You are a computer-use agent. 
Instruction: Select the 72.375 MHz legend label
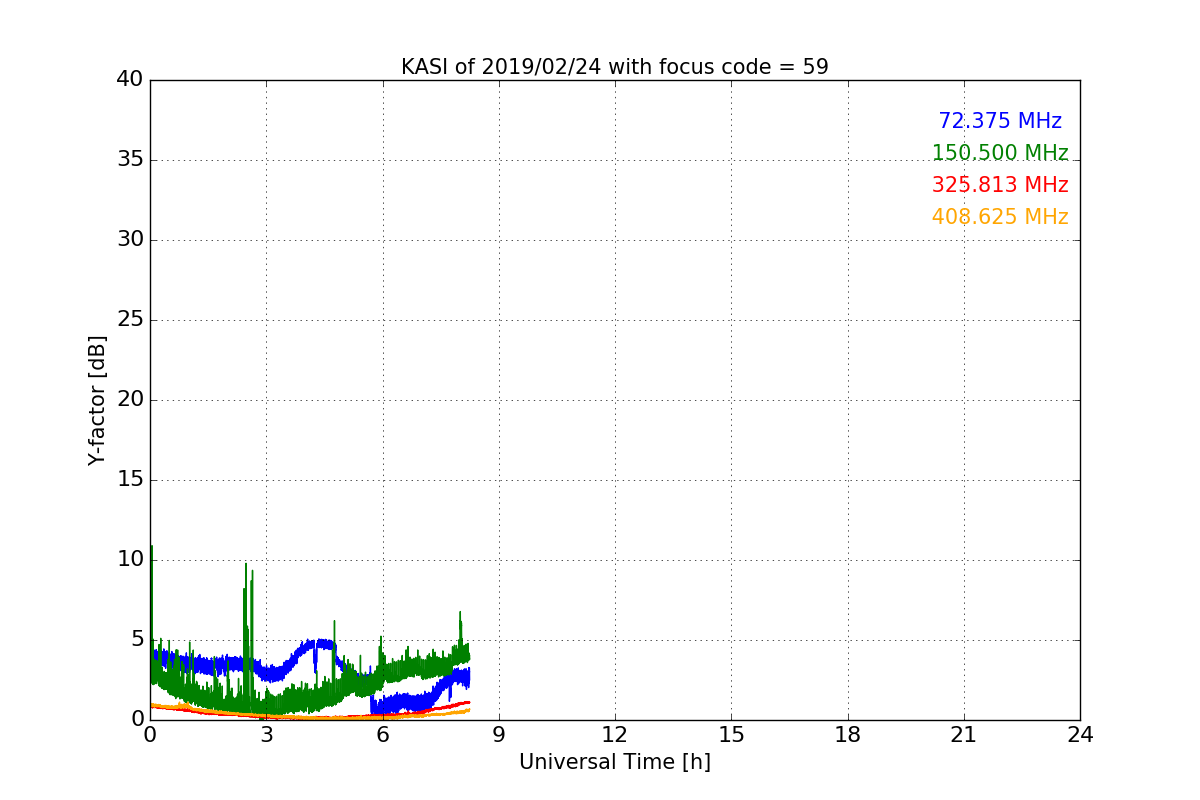[1000, 121]
